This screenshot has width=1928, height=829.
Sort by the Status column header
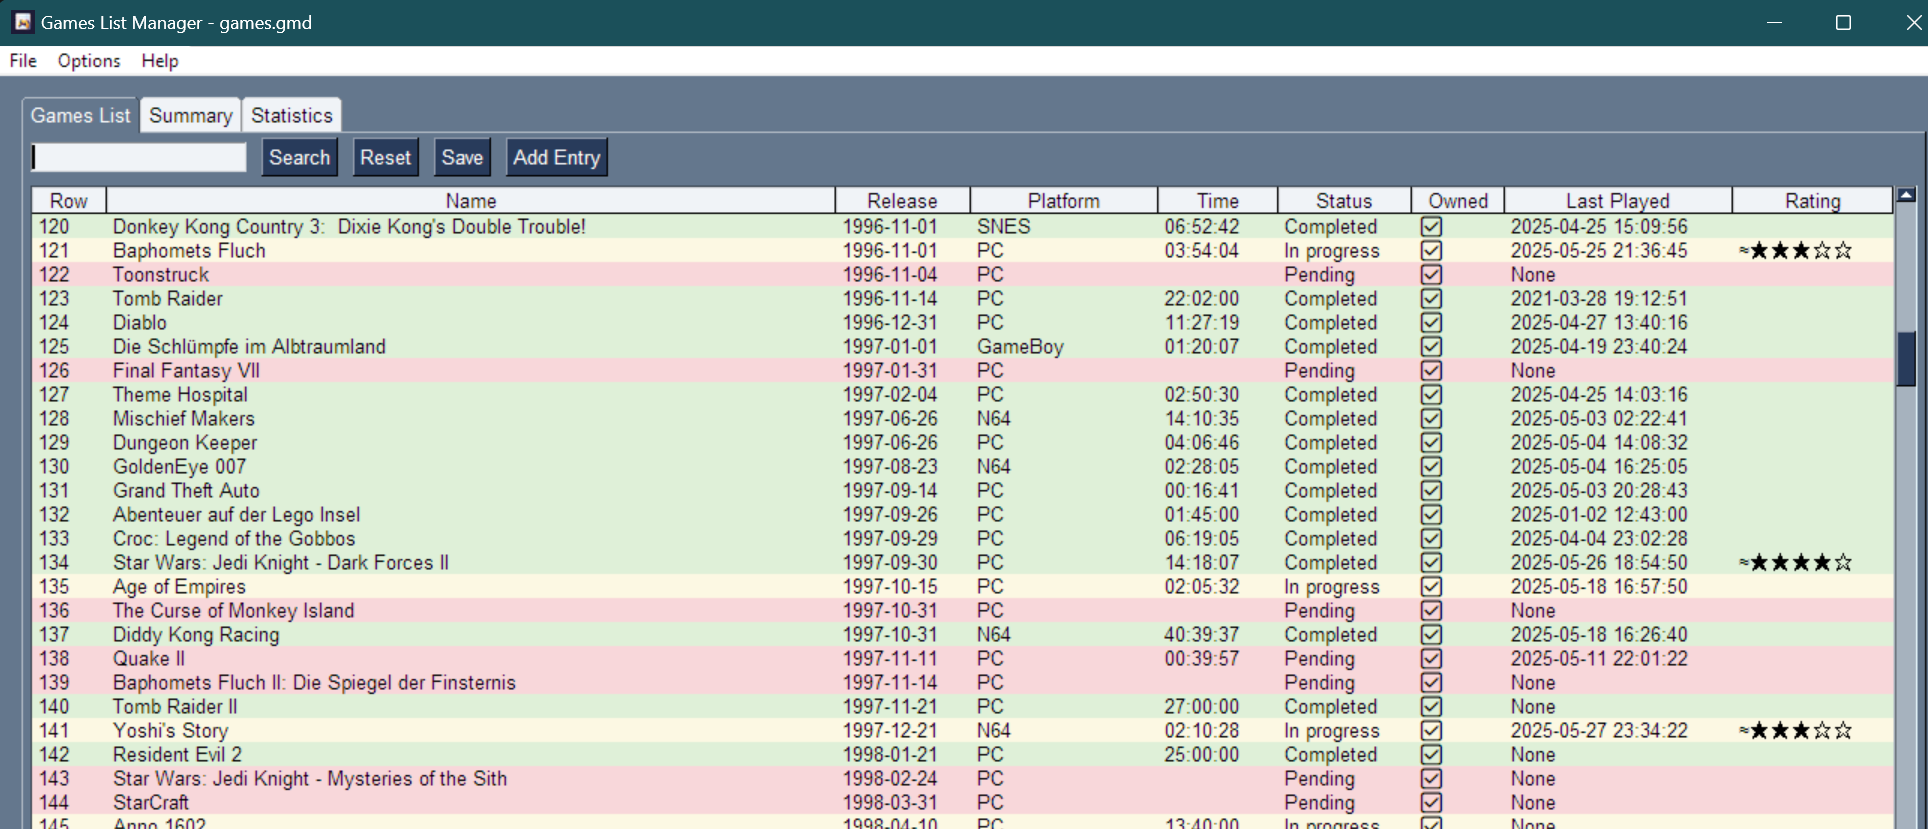1344,200
